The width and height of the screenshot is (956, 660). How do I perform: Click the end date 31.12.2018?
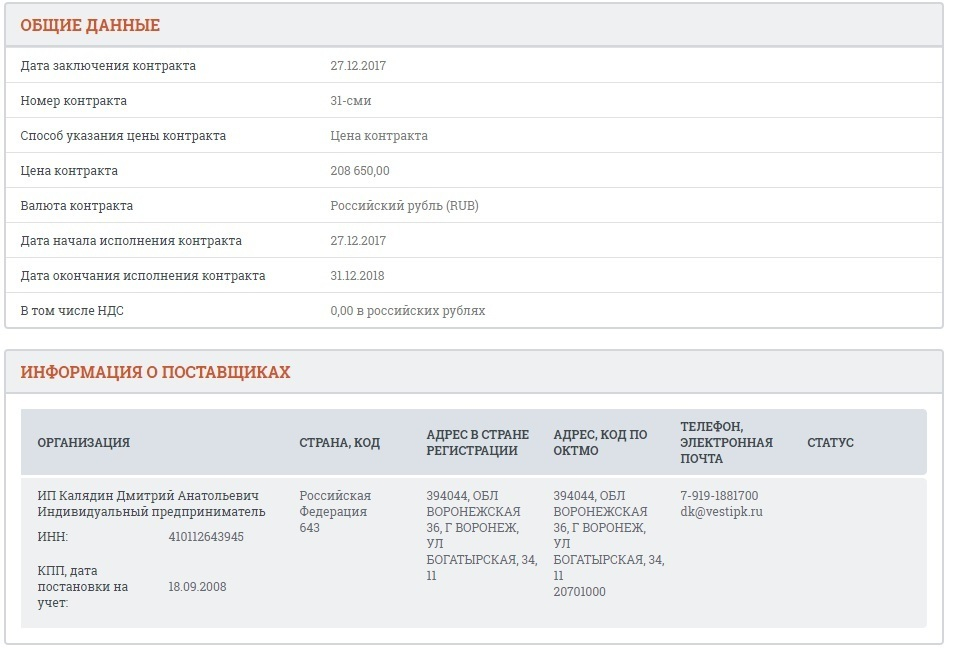pos(357,275)
